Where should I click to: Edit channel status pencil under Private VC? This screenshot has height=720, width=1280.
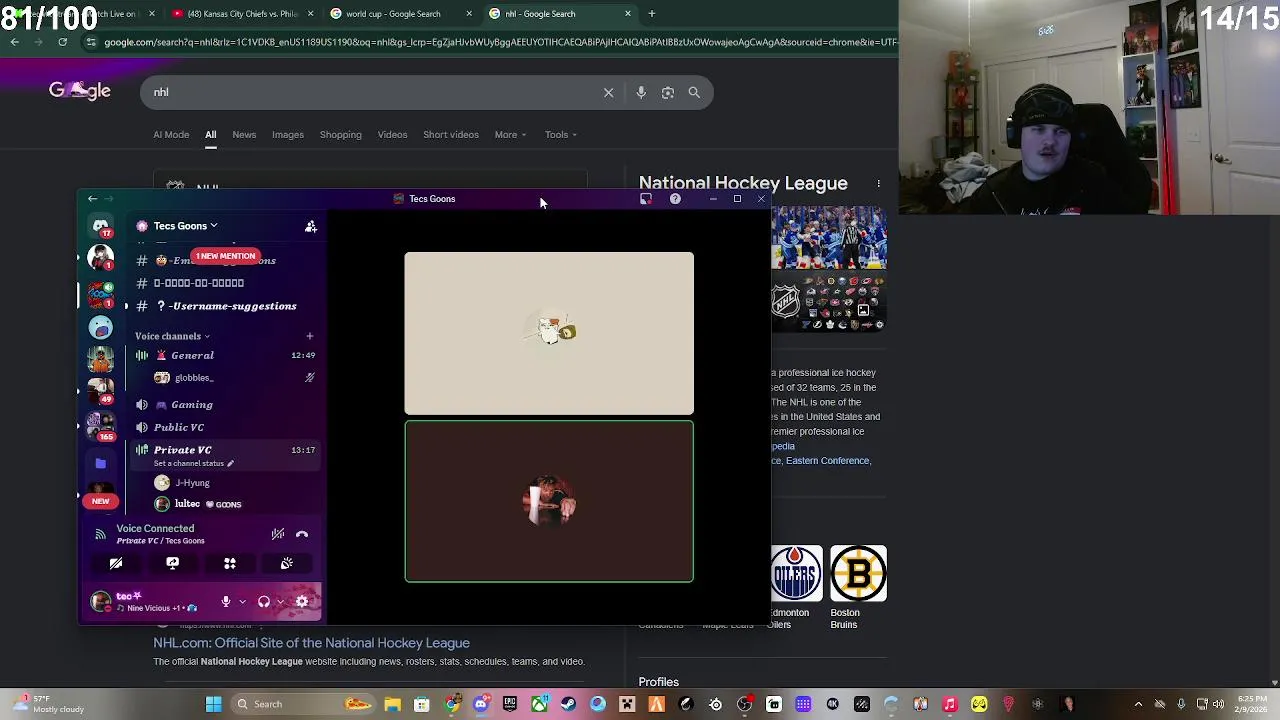pyautogui.click(x=230, y=464)
